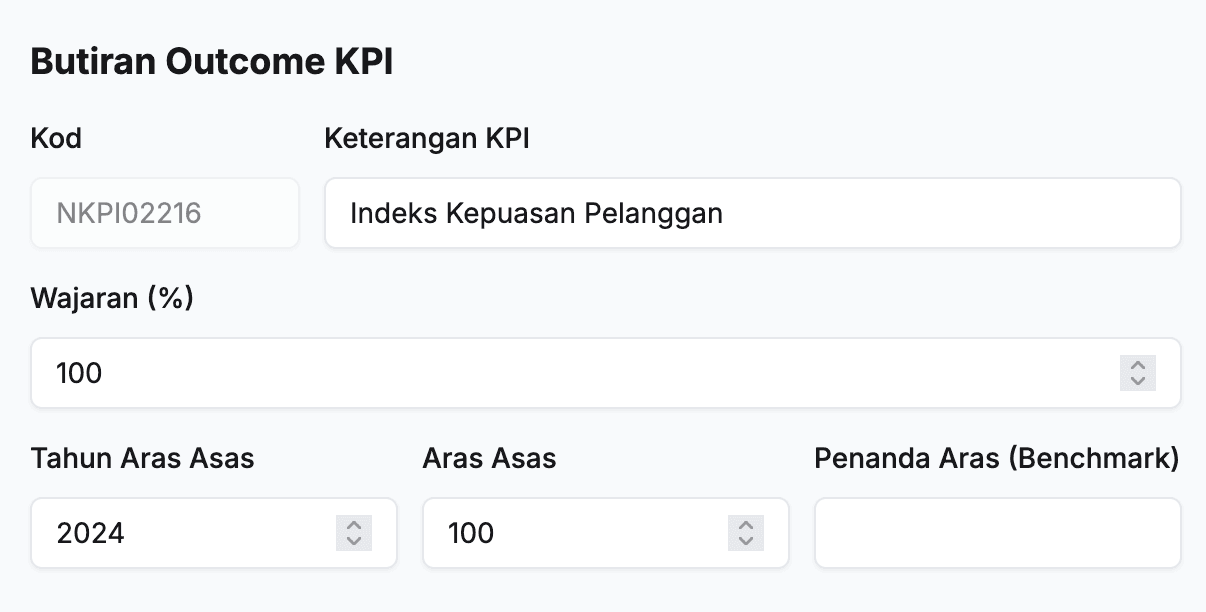Click the Keterangan KPI label
Viewport: 1206px width, 612px height.
click(x=427, y=138)
